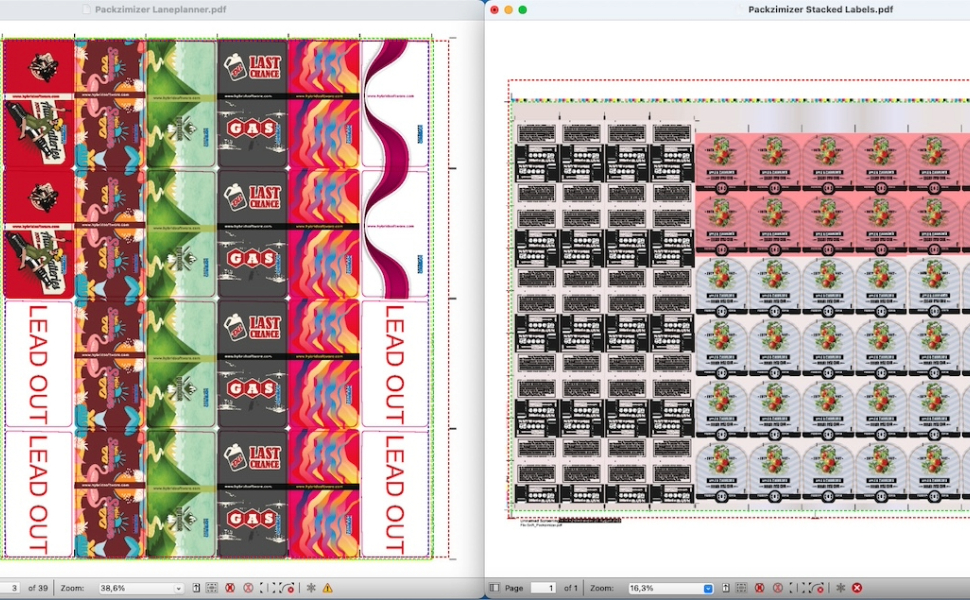Click corner-brackets icon in Stacked Labels status bar
The height and width of the screenshot is (600, 970).
tap(797, 588)
